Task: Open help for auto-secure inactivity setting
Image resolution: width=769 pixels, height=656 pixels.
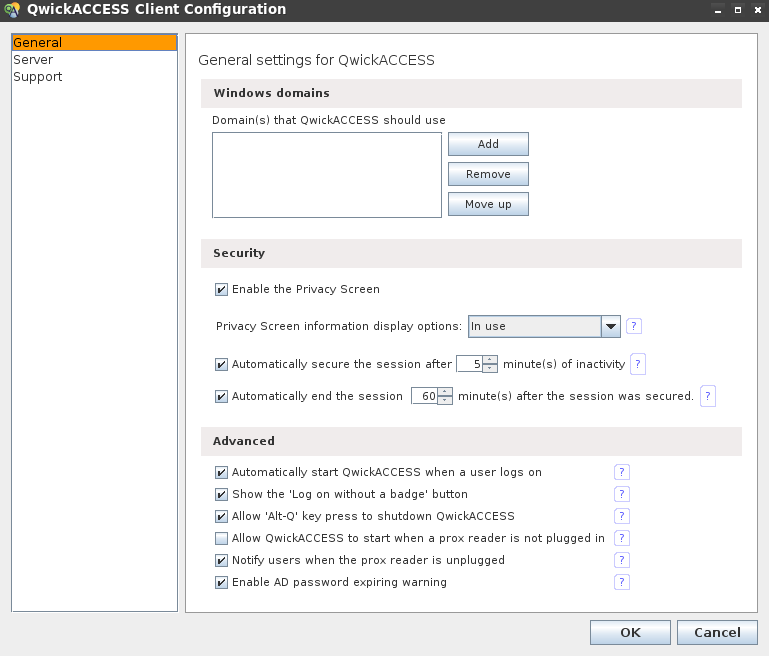Action: click(x=638, y=364)
